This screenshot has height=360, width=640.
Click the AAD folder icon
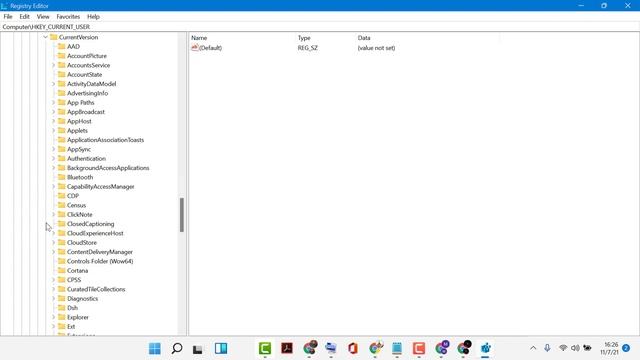62,47
